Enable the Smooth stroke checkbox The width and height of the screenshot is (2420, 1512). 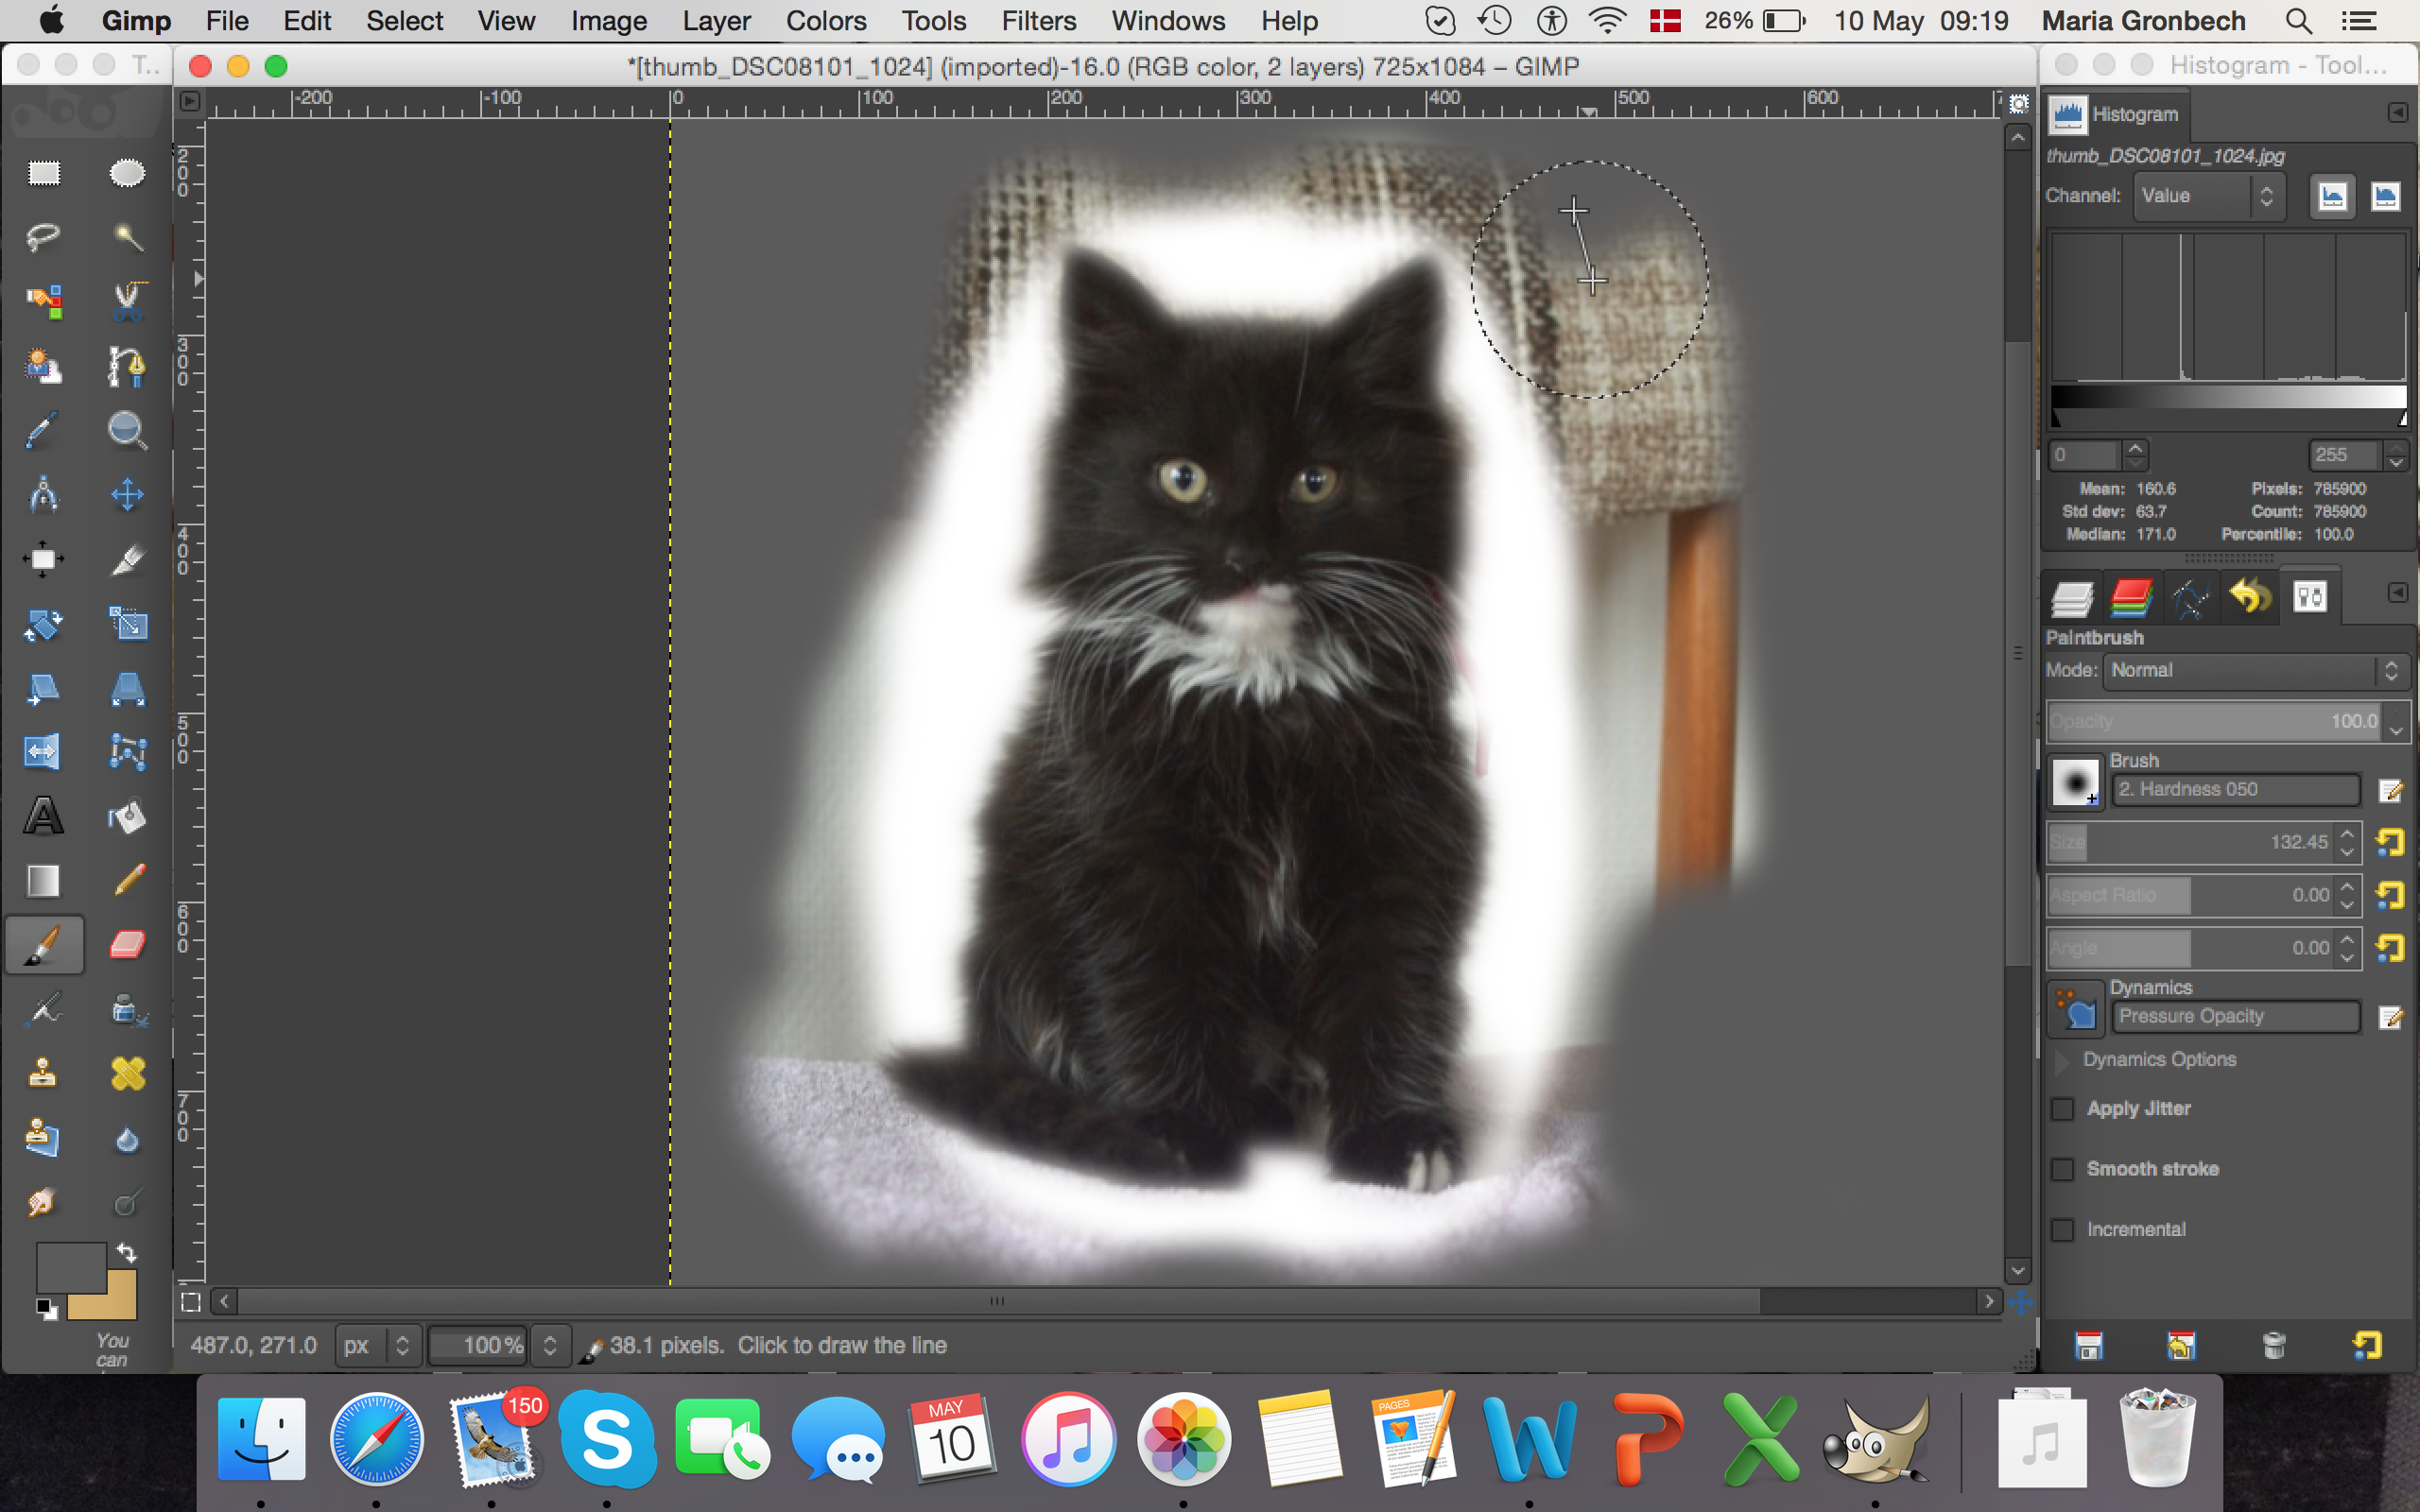tap(2062, 1169)
